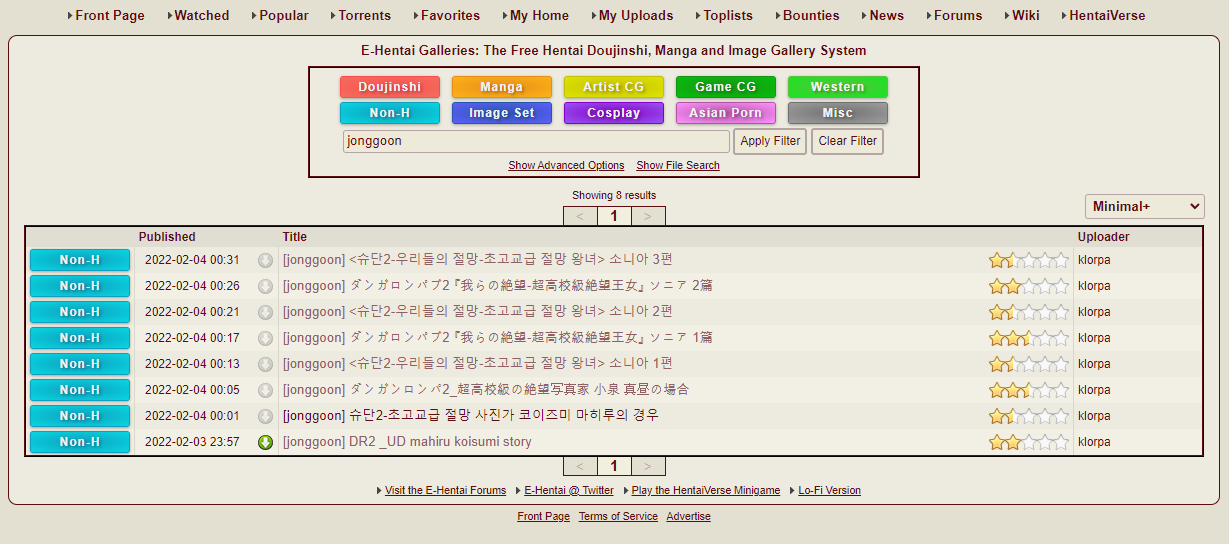Click the search field containing jonggoon
The height and width of the screenshot is (544, 1229).
tap(536, 141)
